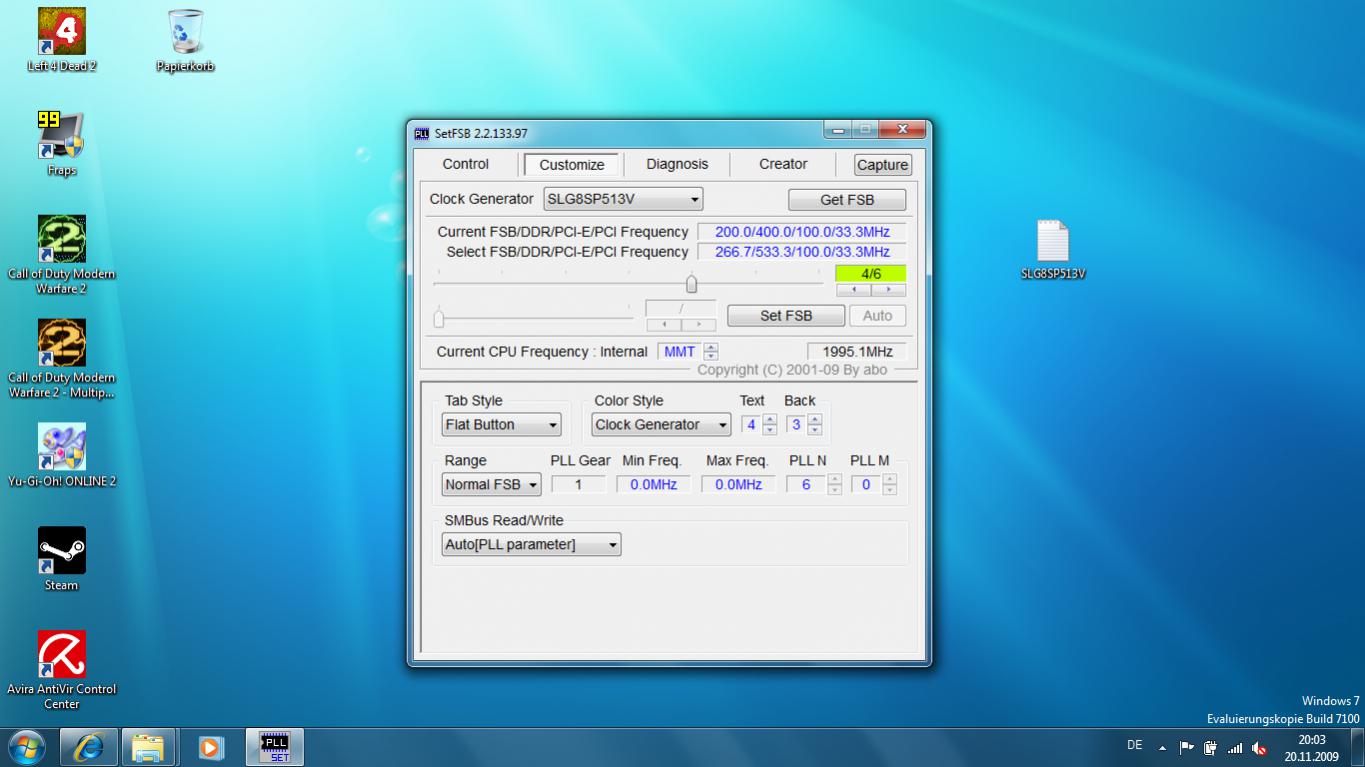Click the 1995.1MHz CPU frequency readout
The width and height of the screenshot is (1365, 767).
857,352
